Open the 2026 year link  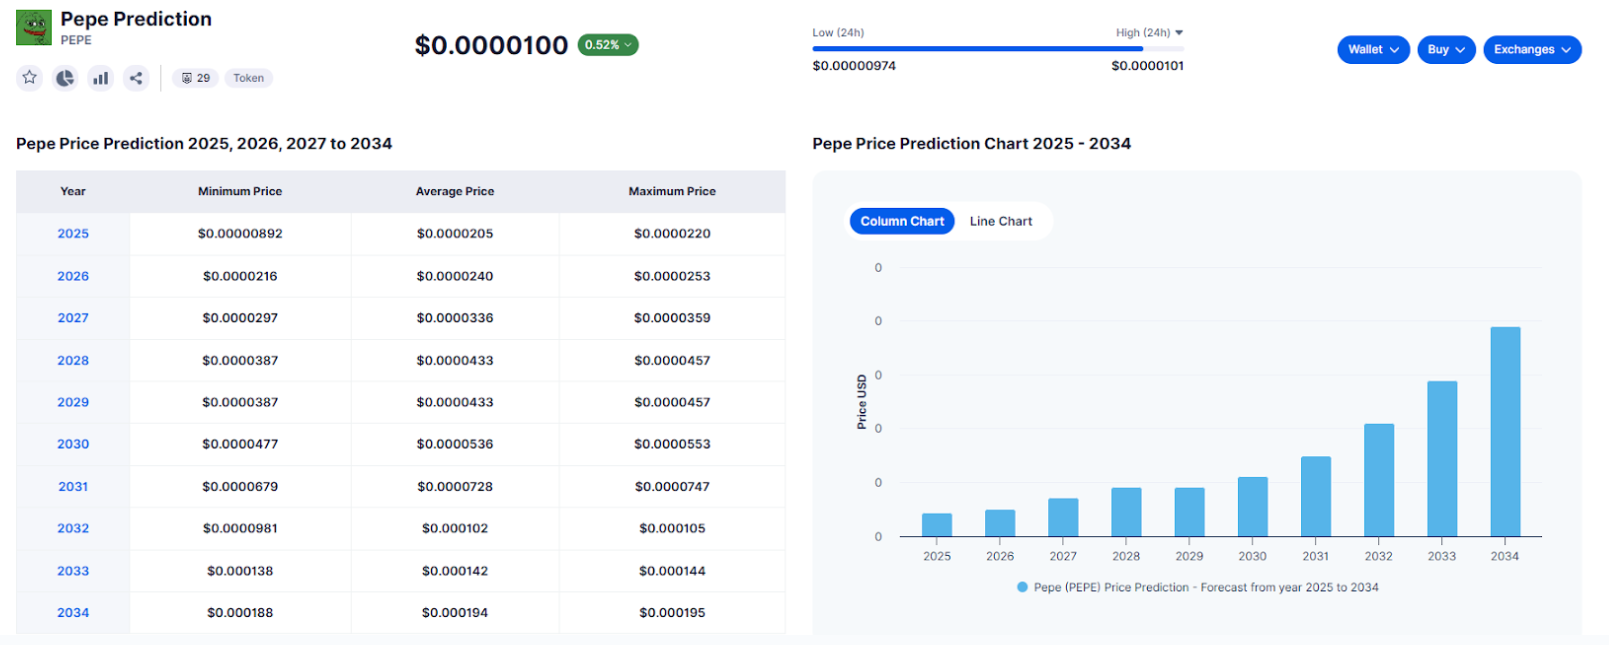(x=73, y=276)
